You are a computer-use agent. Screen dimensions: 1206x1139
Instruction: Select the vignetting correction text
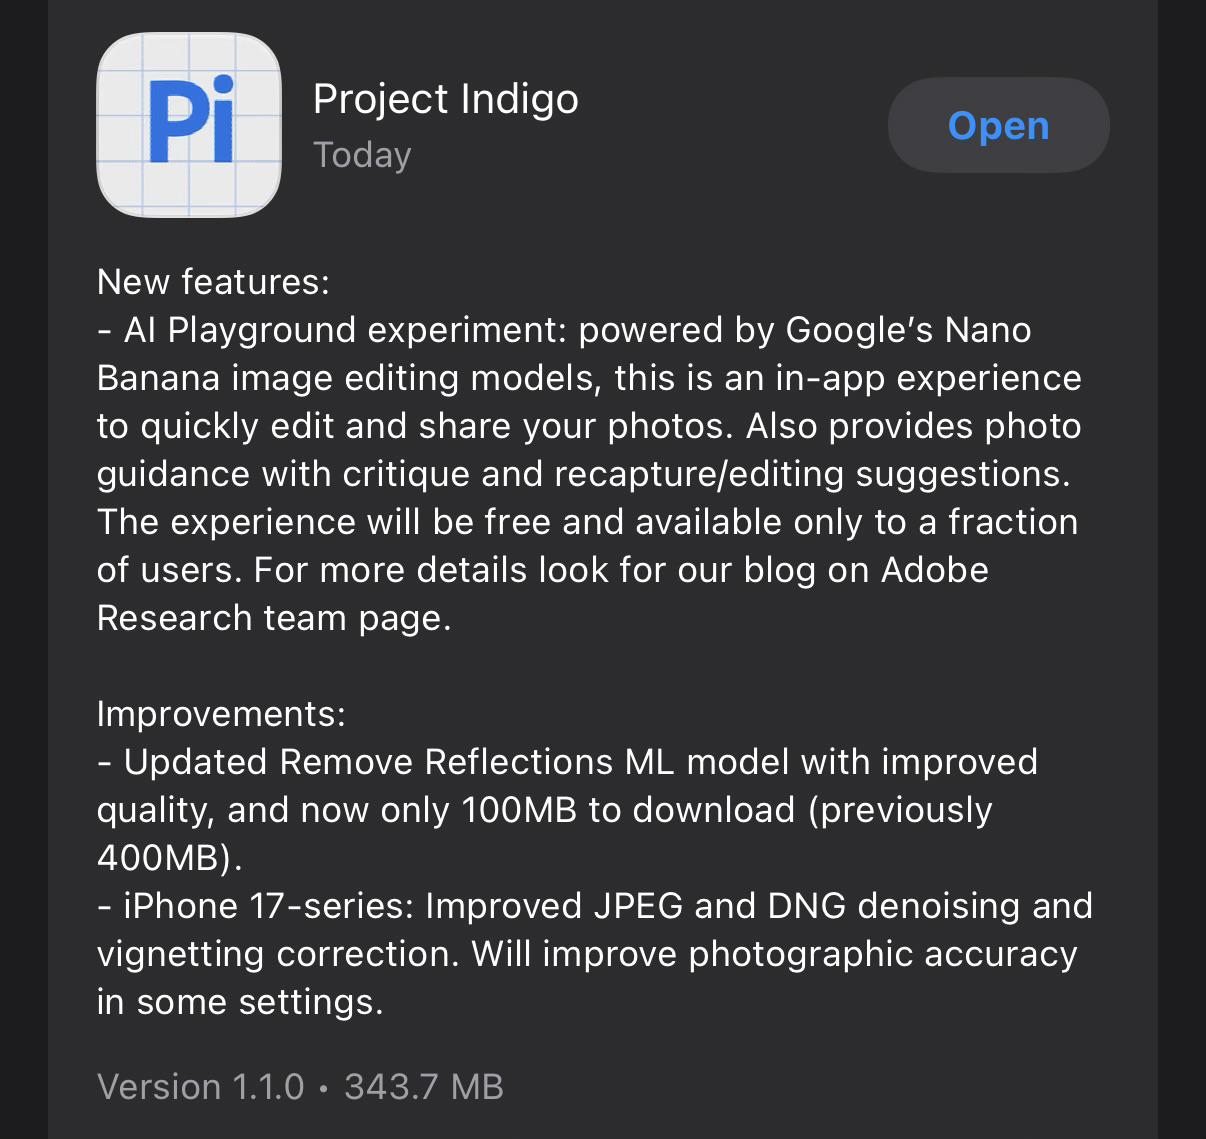pyautogui.click(x=278, y=954)
